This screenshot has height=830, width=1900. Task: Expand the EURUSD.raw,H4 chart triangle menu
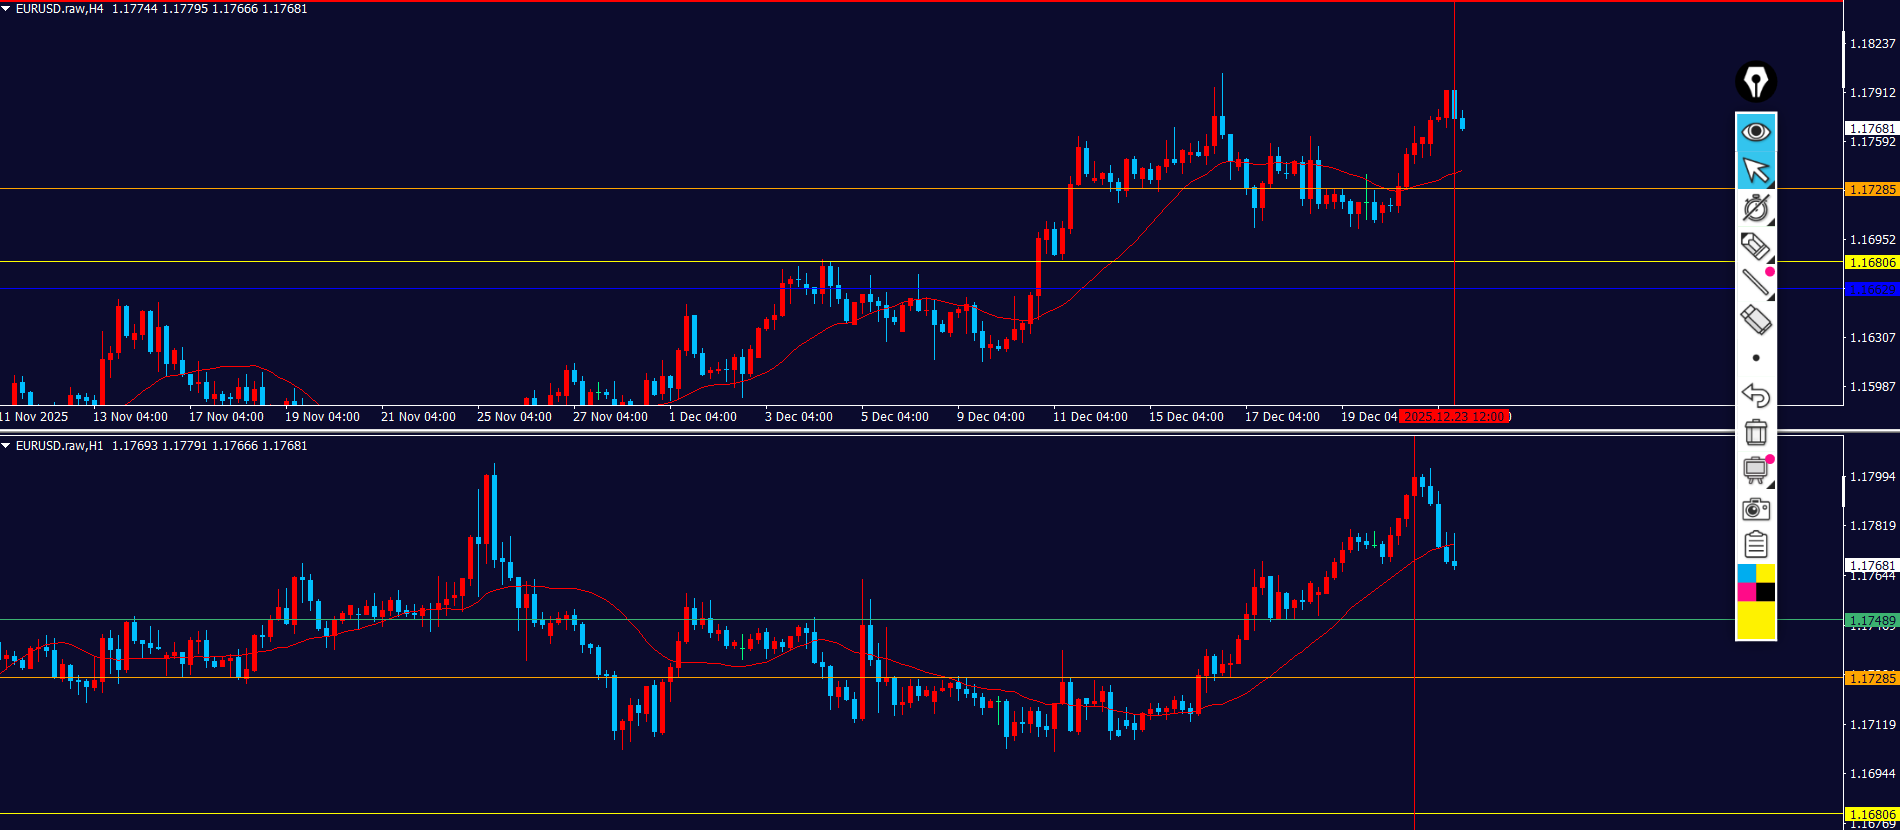pyautogui.click(x=6, y=9)
